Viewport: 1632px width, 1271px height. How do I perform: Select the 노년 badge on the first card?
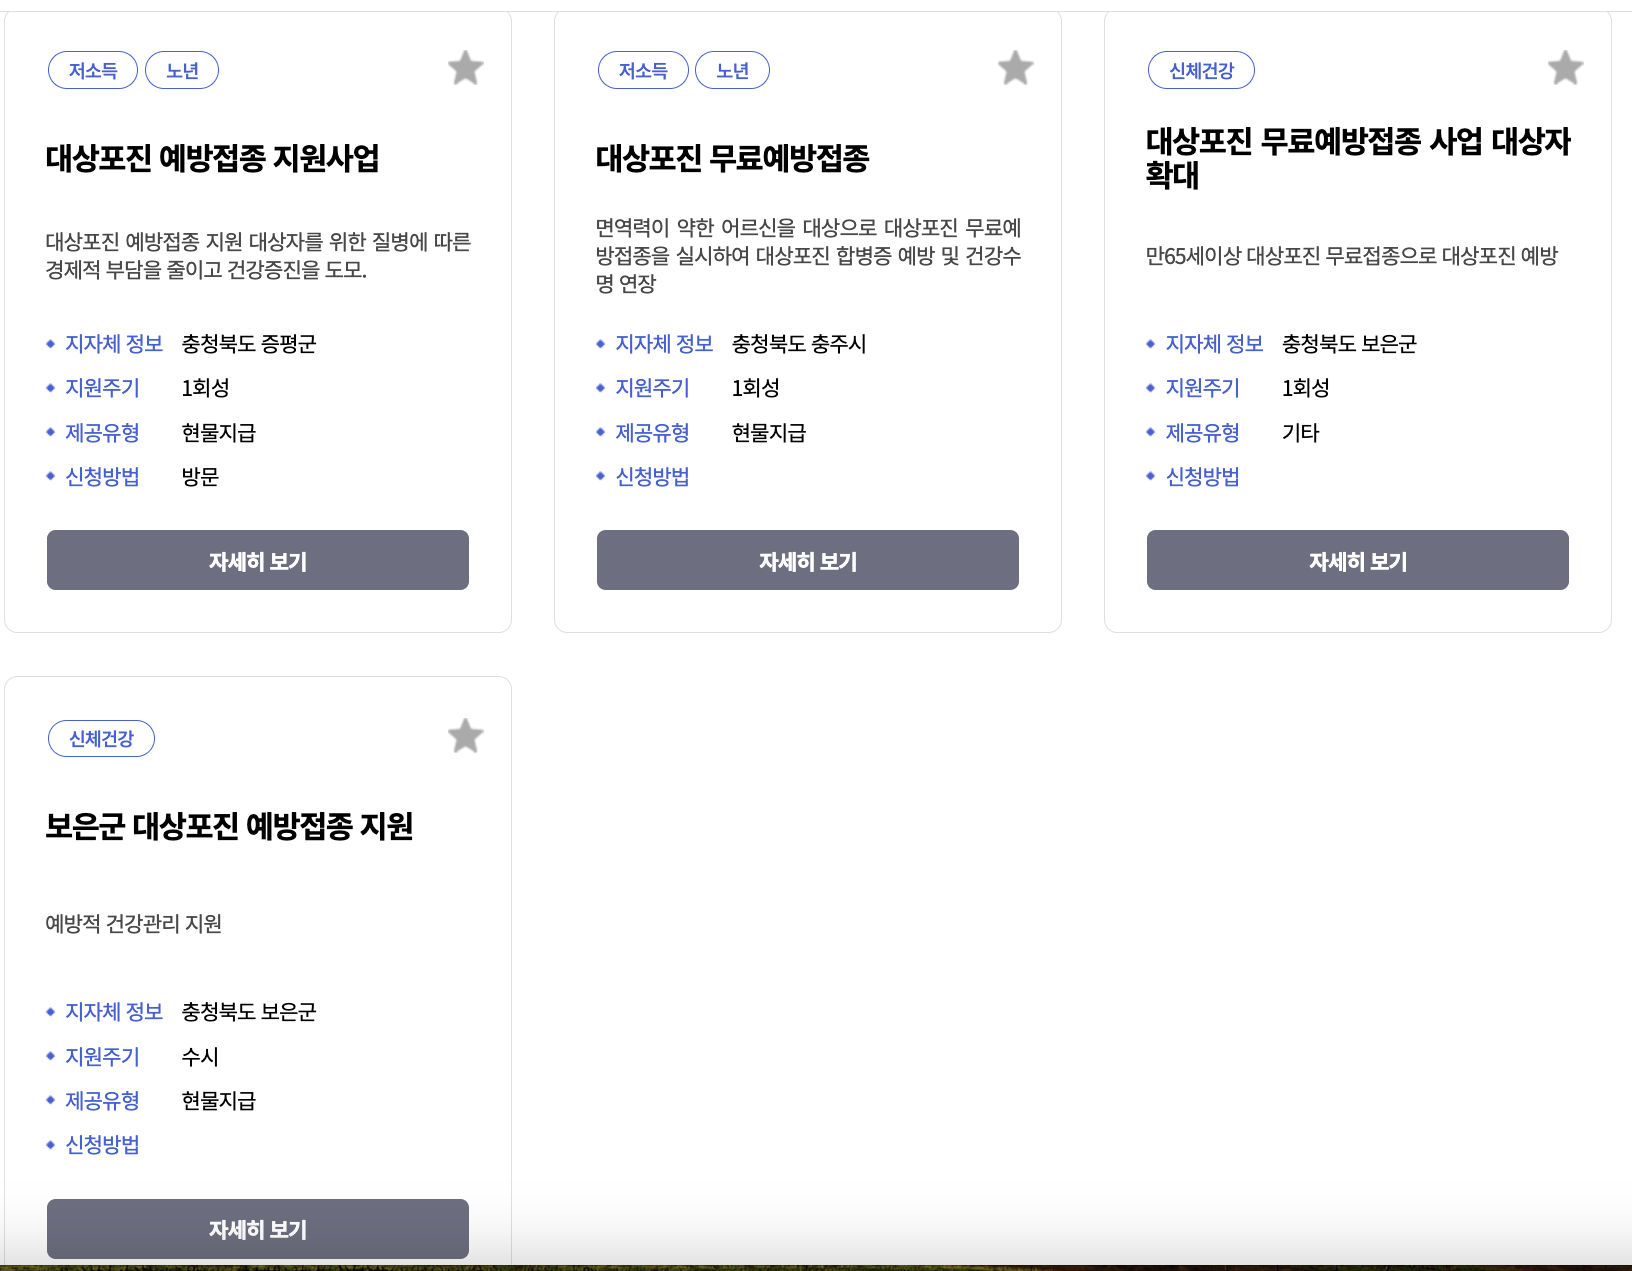click(182, 70)
